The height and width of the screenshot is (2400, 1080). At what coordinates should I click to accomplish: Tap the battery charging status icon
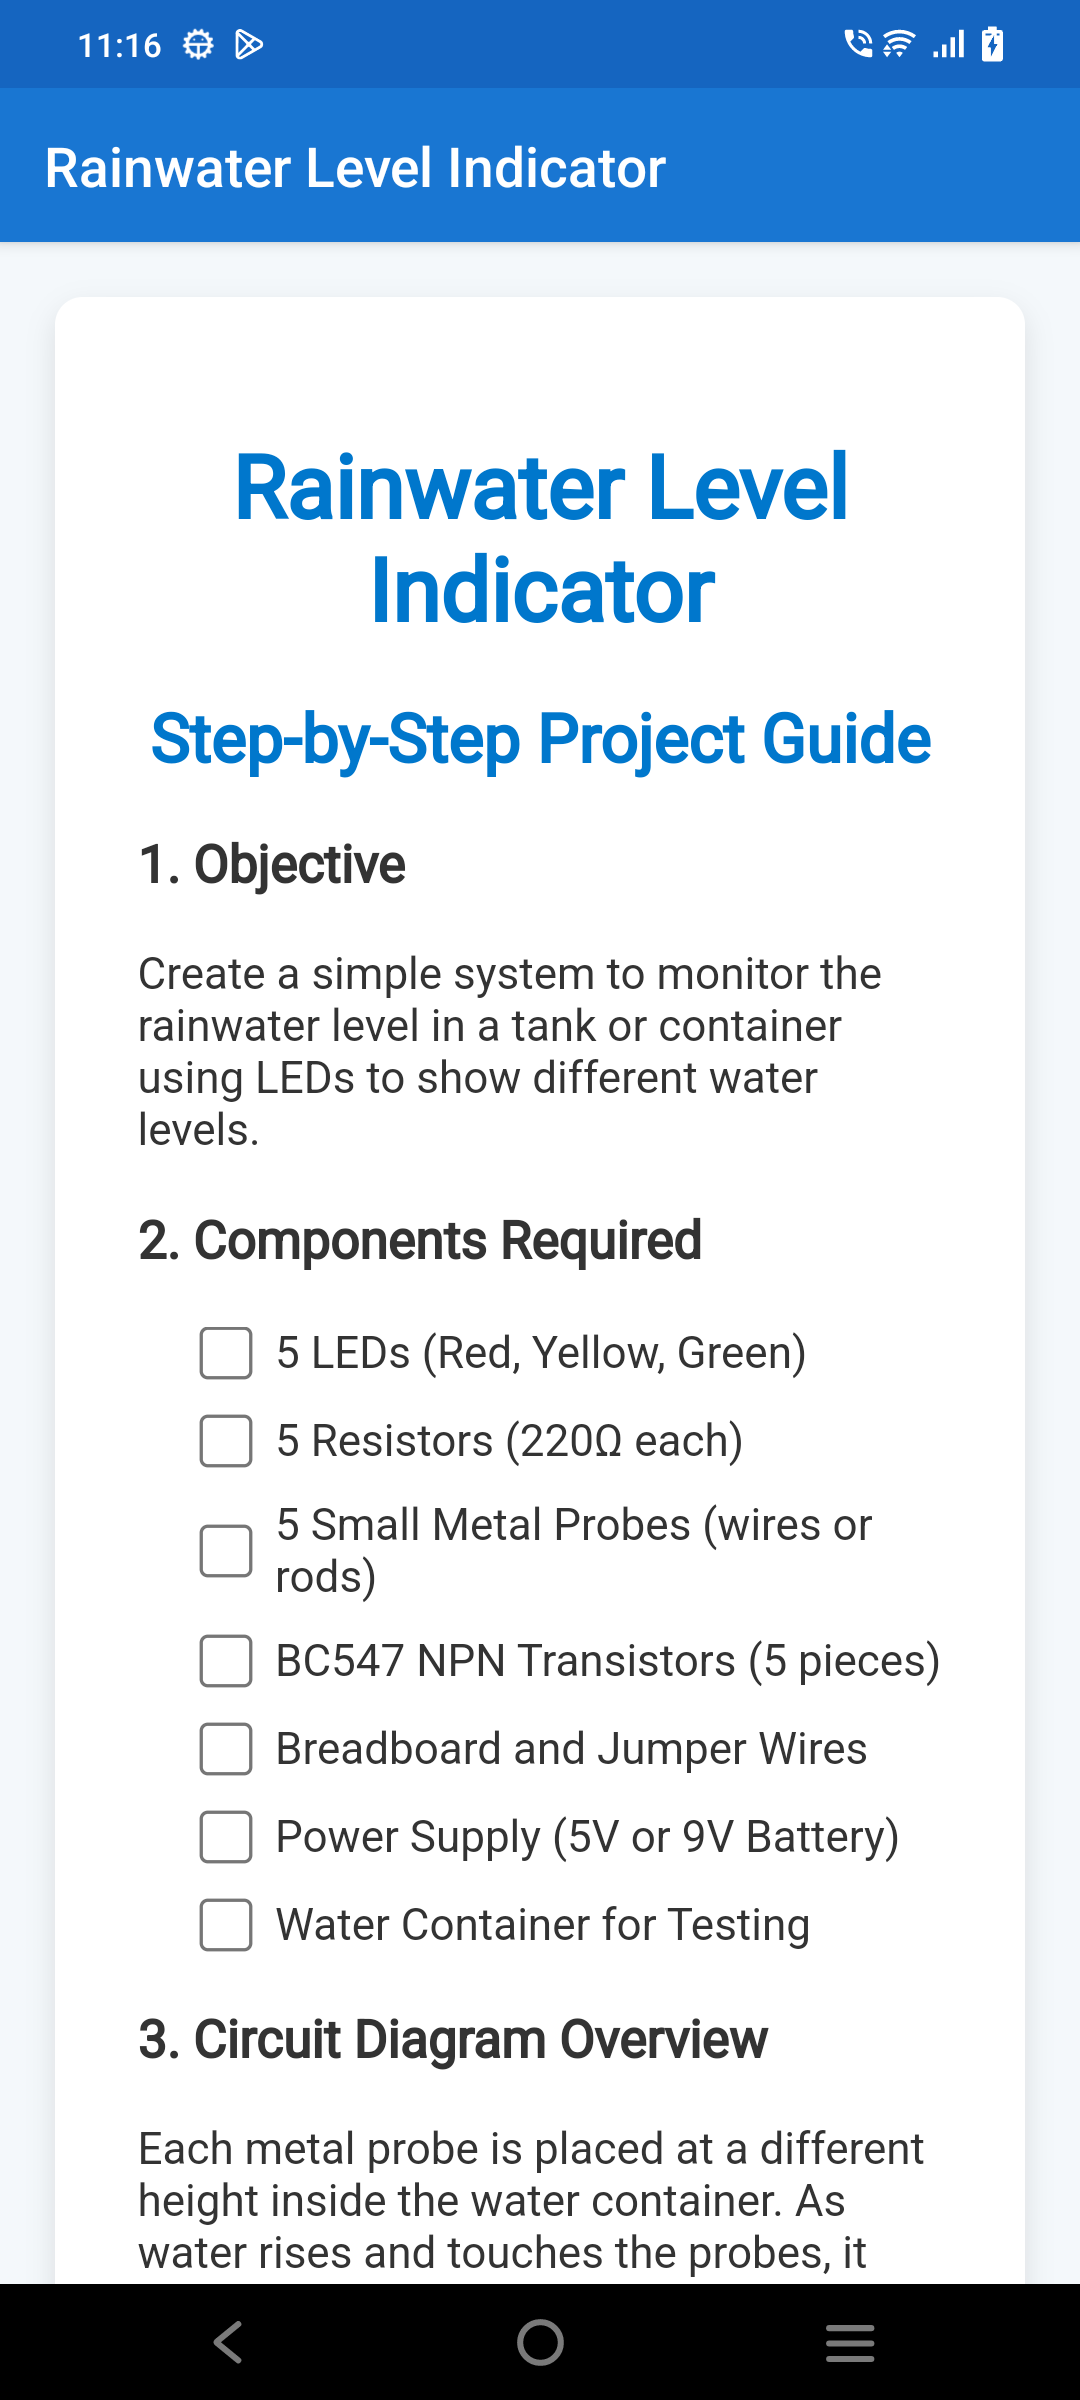[x=992, y=45]
